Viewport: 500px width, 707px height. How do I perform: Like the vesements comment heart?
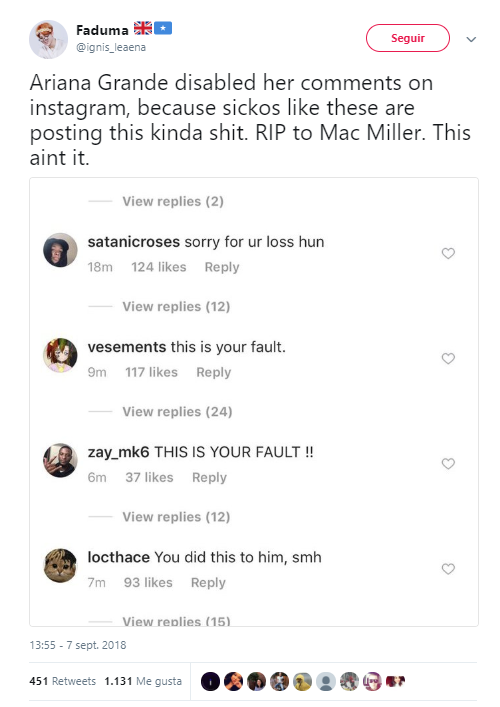(448, 358)
